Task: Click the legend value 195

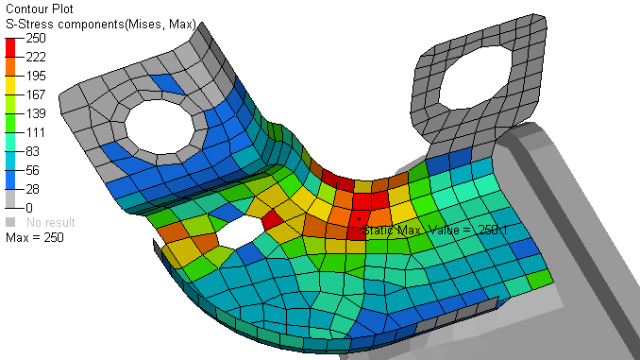Action: pos(36,76)
